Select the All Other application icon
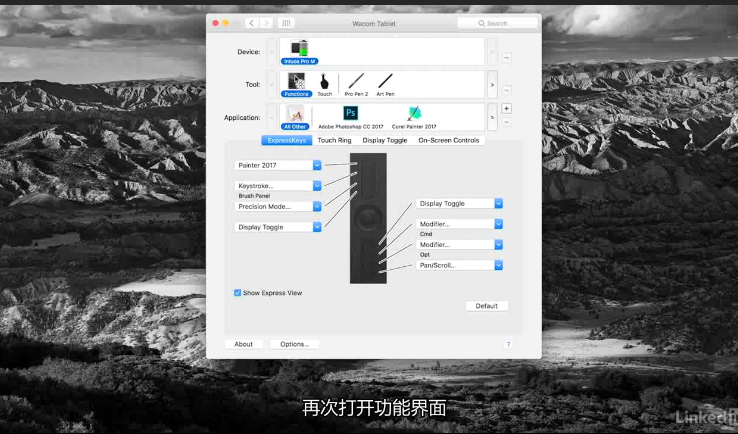Screen dimensions: 738x434 tap(296, 117)
